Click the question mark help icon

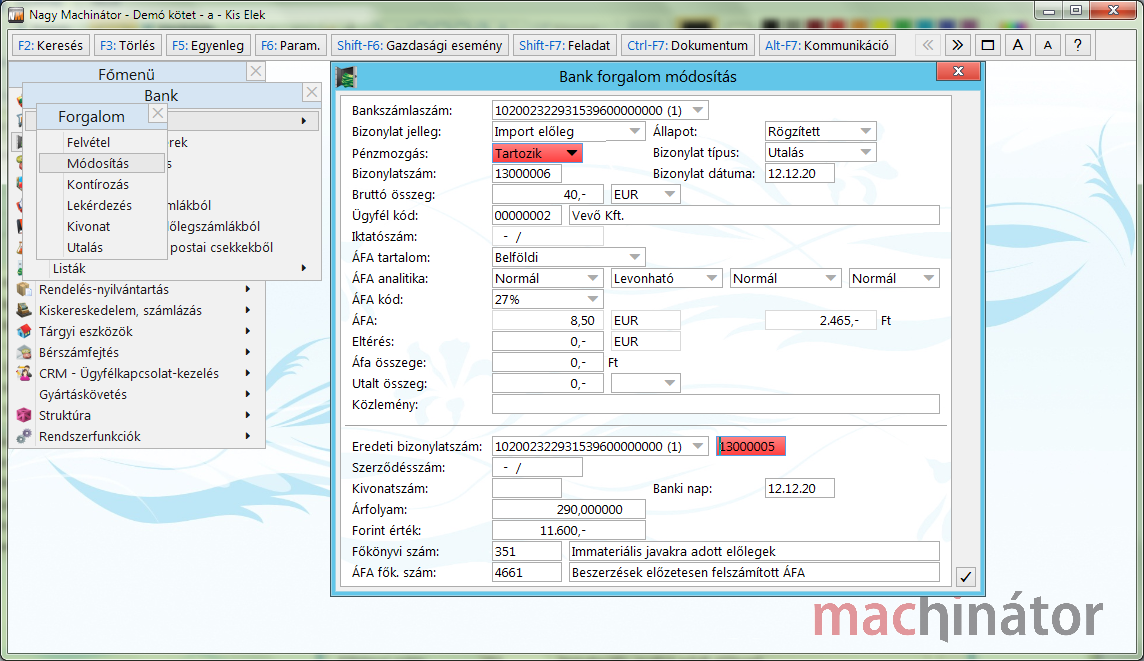[1078, 45]
